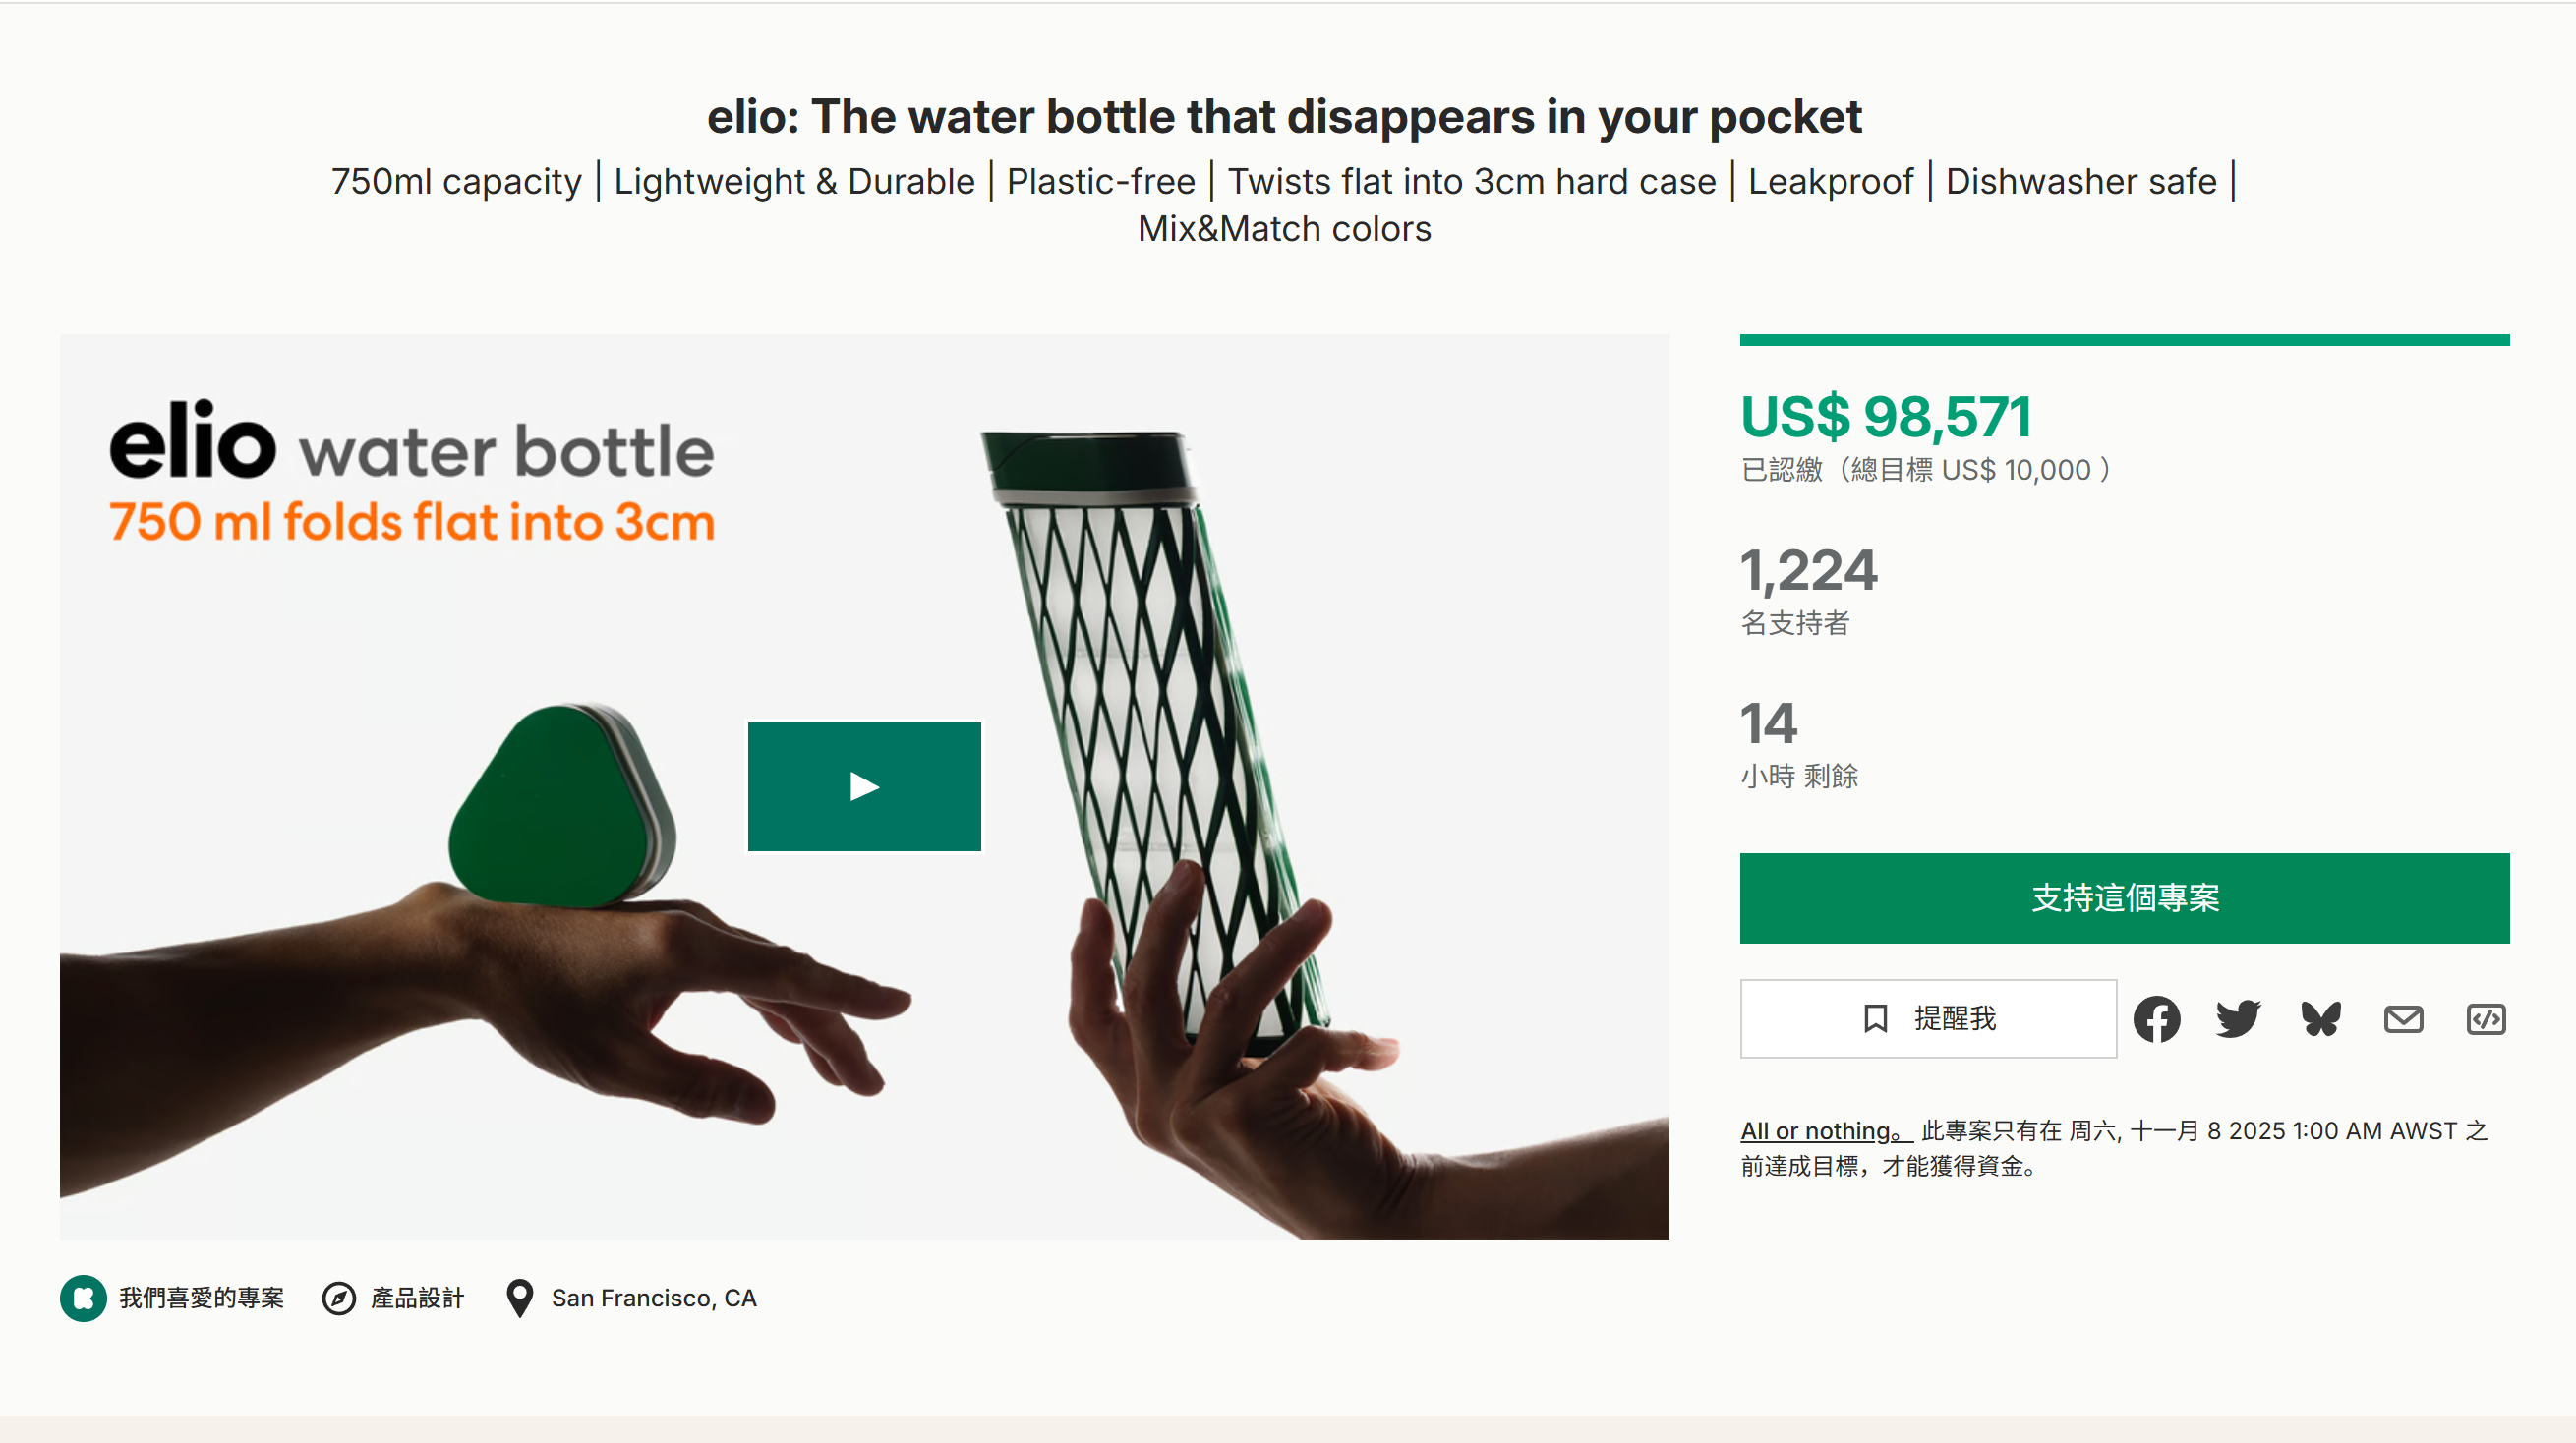
Task: Open the San Francisco, CA location link
Action: click(x=654, y=1298)
